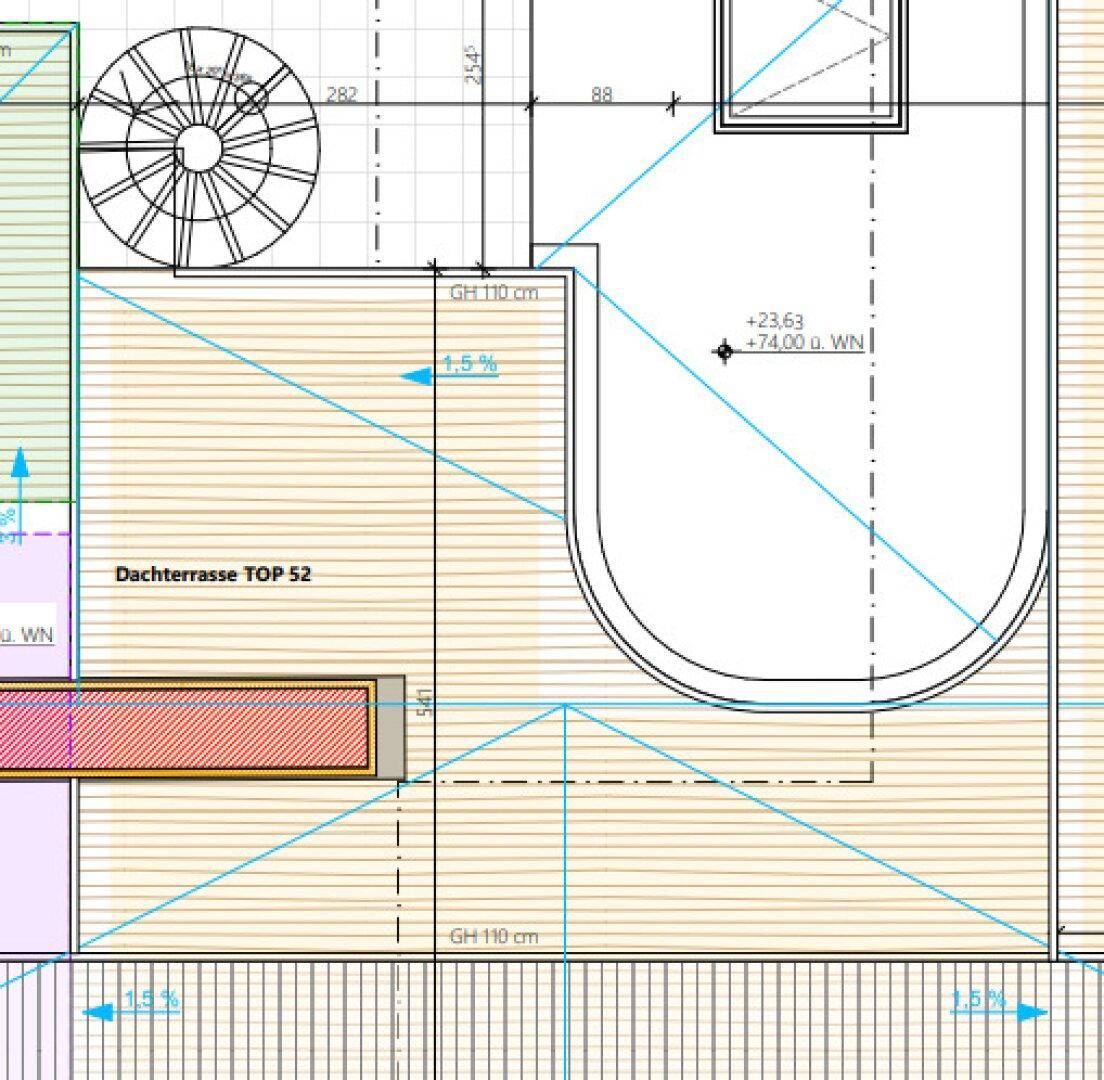Screen dimensions: 1104x1080
Task: Click the gray block at red bar end
Action: coord(392,727)
